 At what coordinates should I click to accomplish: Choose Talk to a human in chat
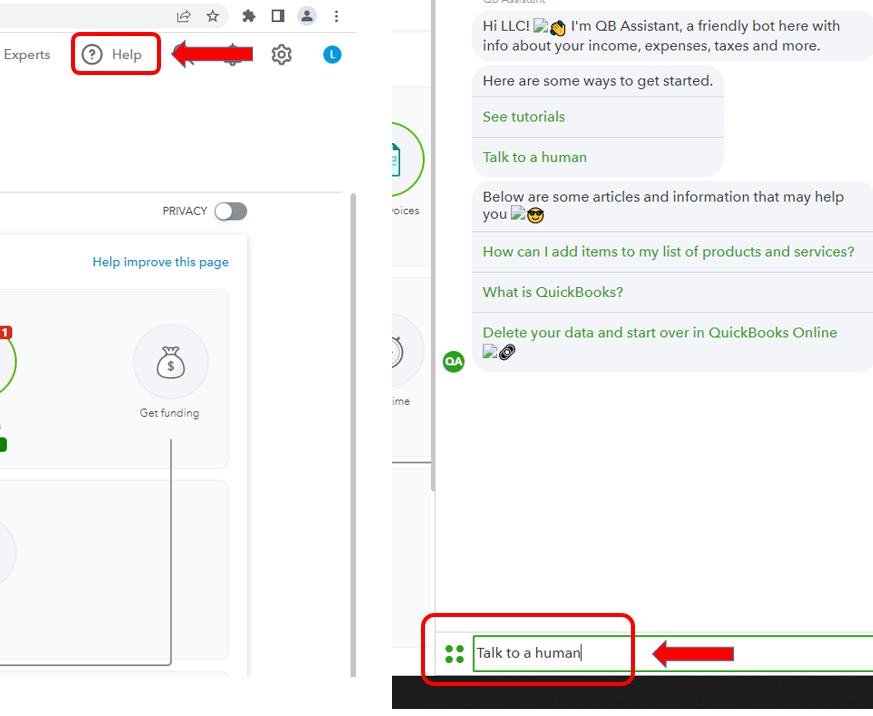(x=534, y=157)
